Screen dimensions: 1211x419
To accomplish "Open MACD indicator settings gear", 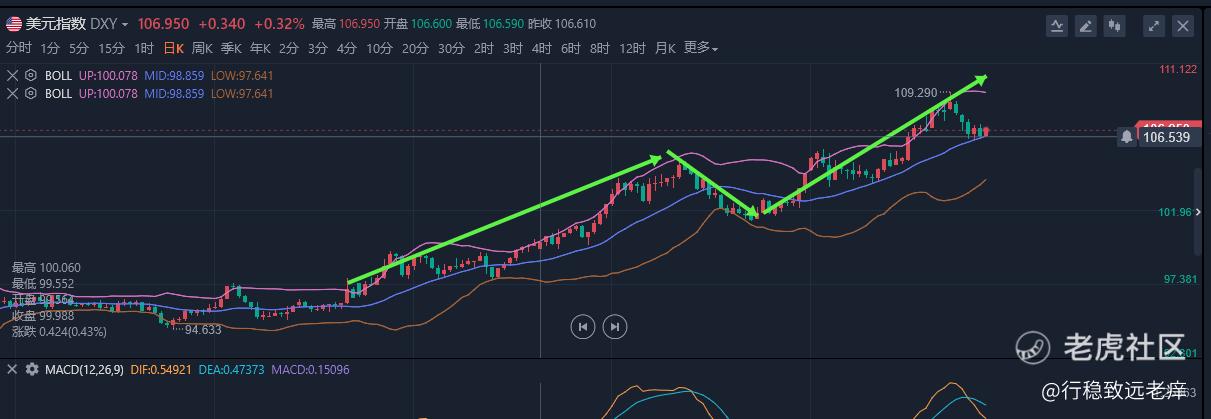I will pos(33,370).
